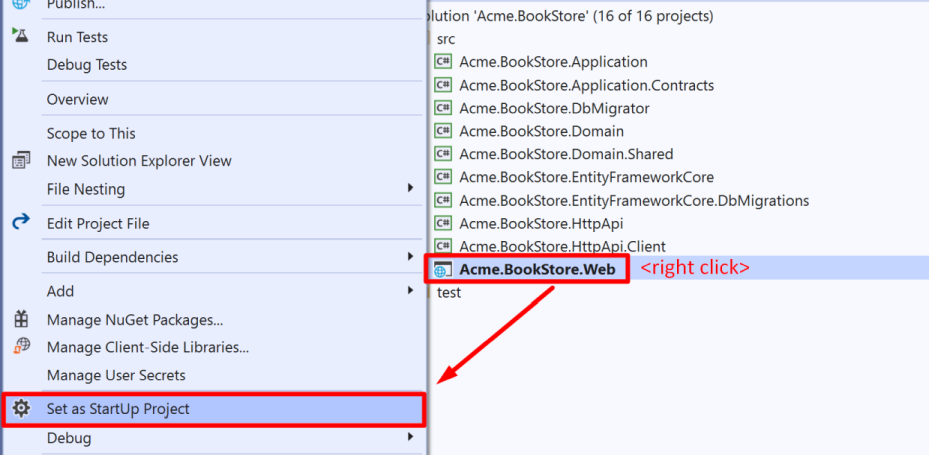Click the Edit Project File arrow icon
Screen dimensions: 929x455
pos(20,223)
